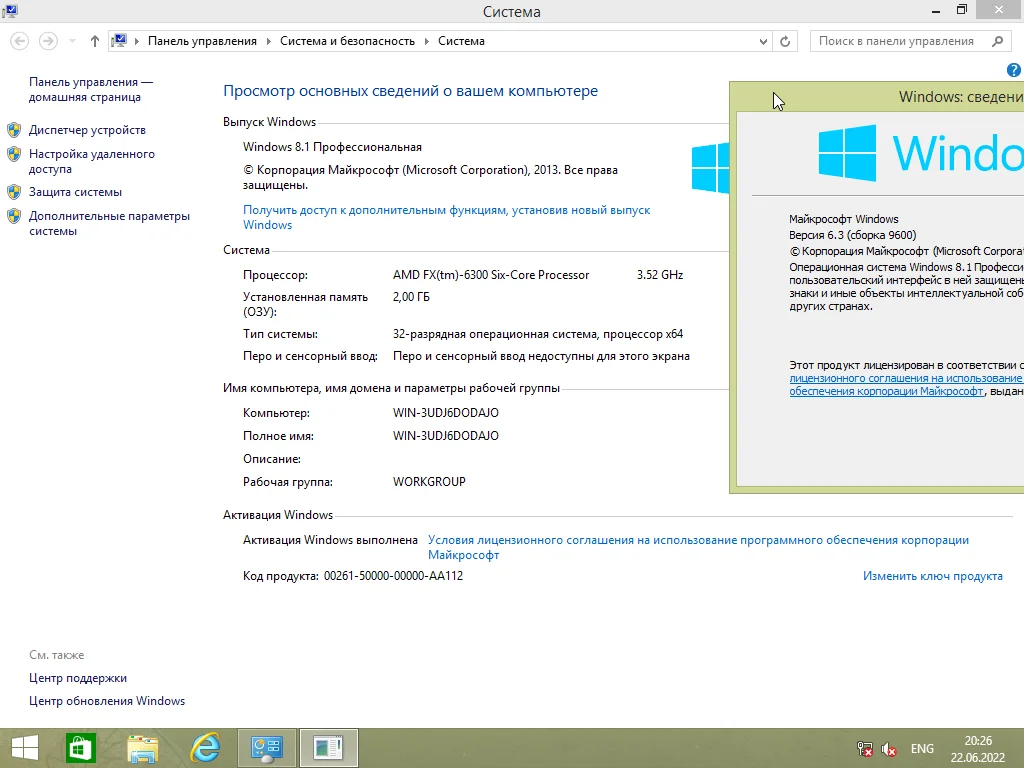This screenshot has height=768, width=1024.
Task: Click the computer icon in address bar
Action: pyautogui.click(x=120, y=40)
